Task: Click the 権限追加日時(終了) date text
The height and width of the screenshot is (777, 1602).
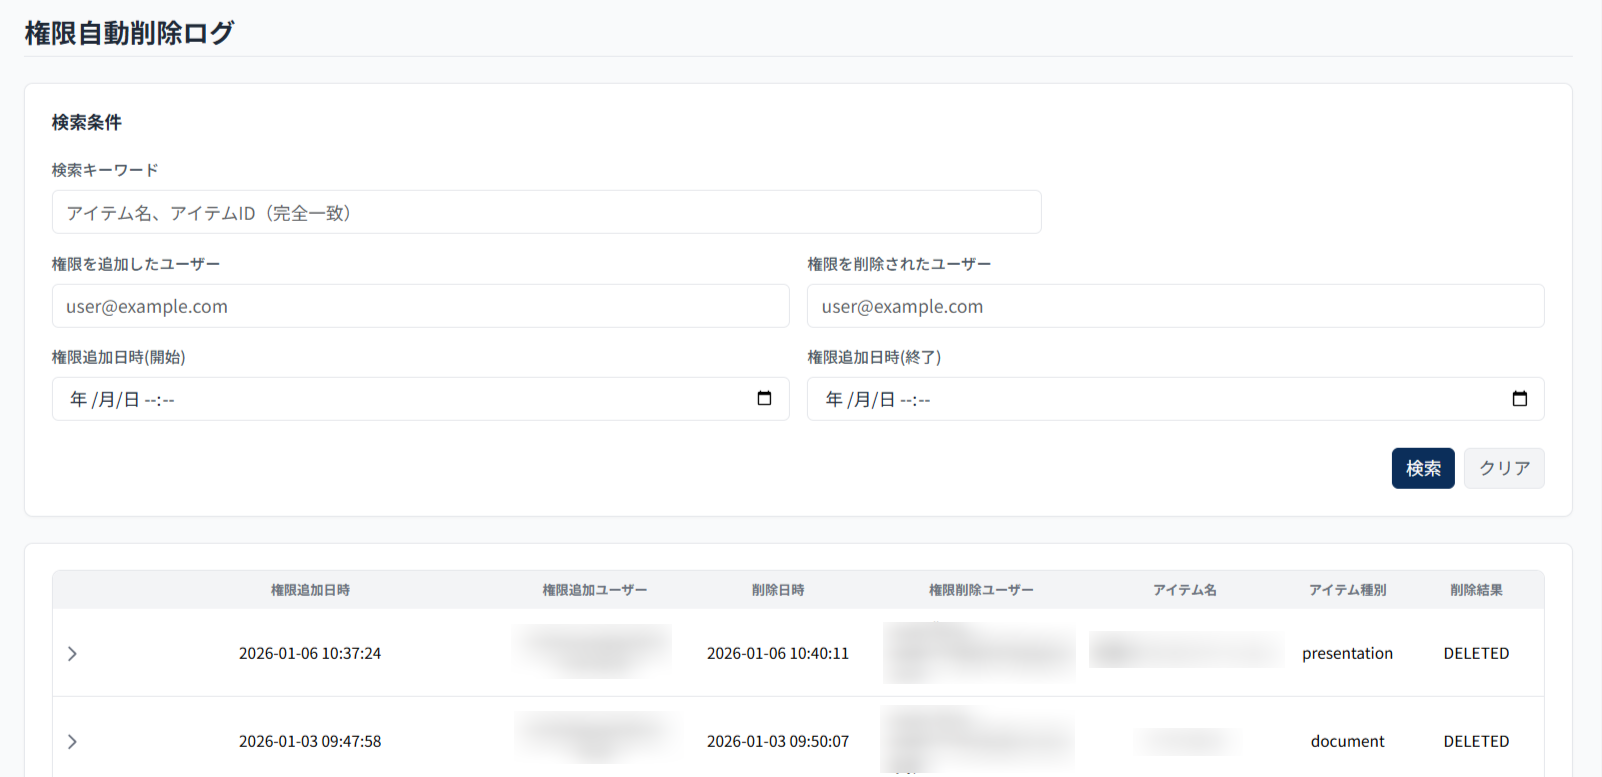Action: click(x=877, y=400)
